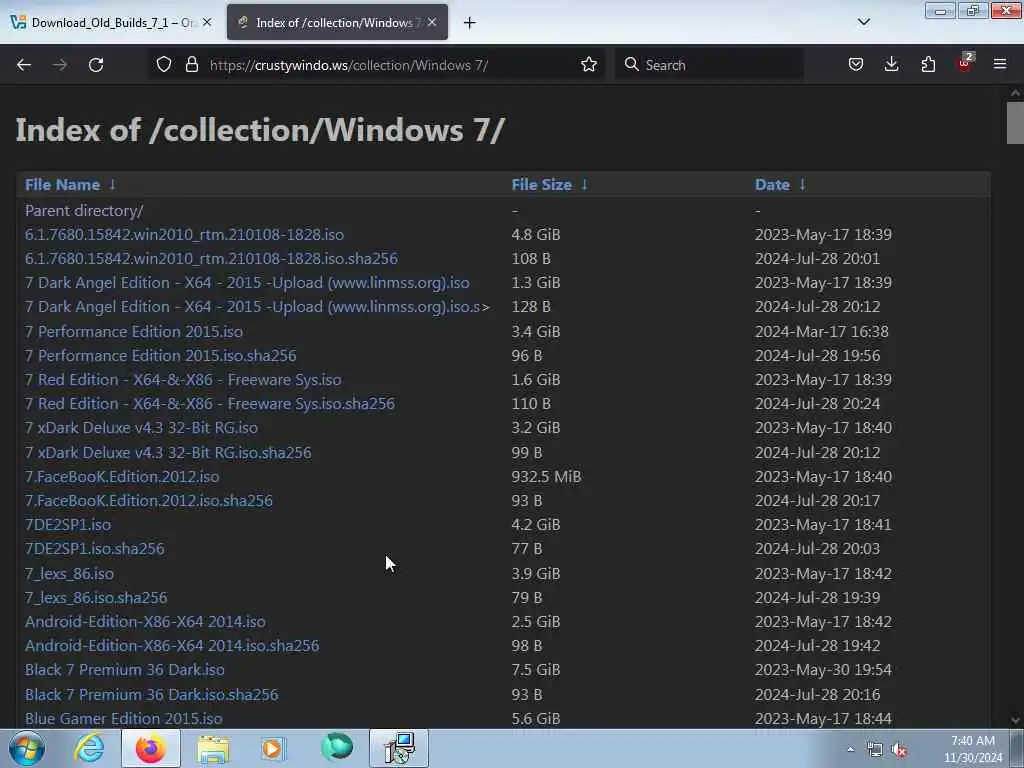Screen dimensions: 1024x768
Task: Sort by Date column
Action: 772,185
